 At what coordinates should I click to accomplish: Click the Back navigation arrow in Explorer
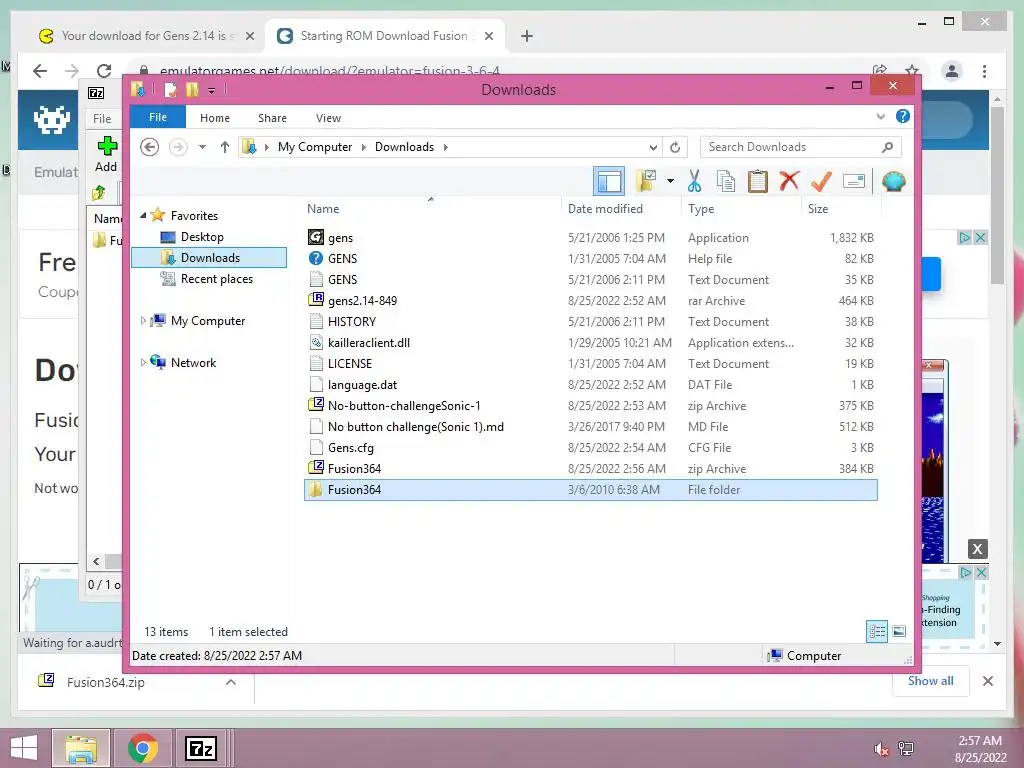150,147
